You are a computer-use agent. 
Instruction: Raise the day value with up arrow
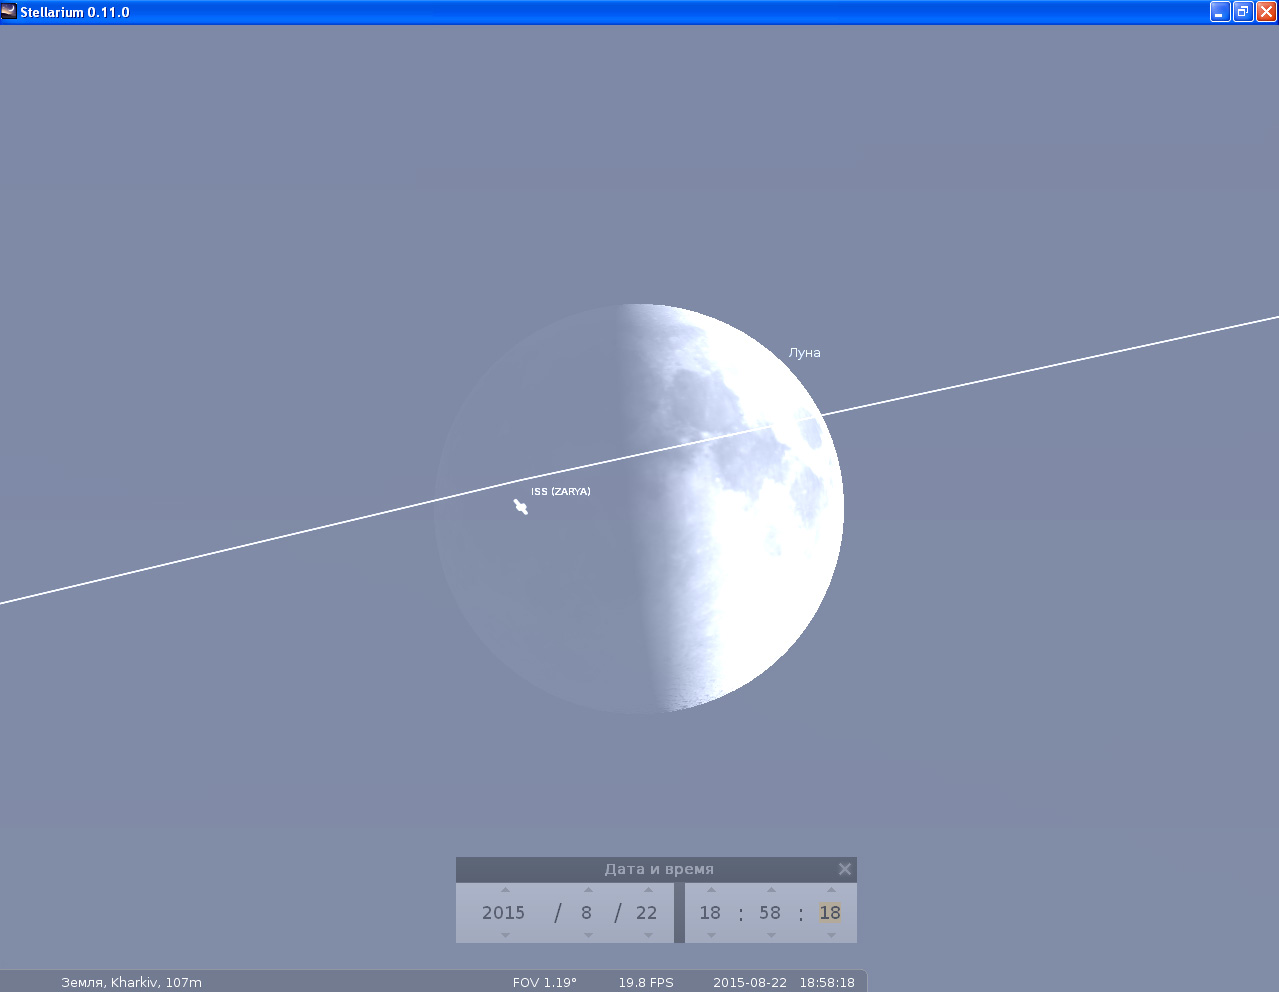point(648,890)
